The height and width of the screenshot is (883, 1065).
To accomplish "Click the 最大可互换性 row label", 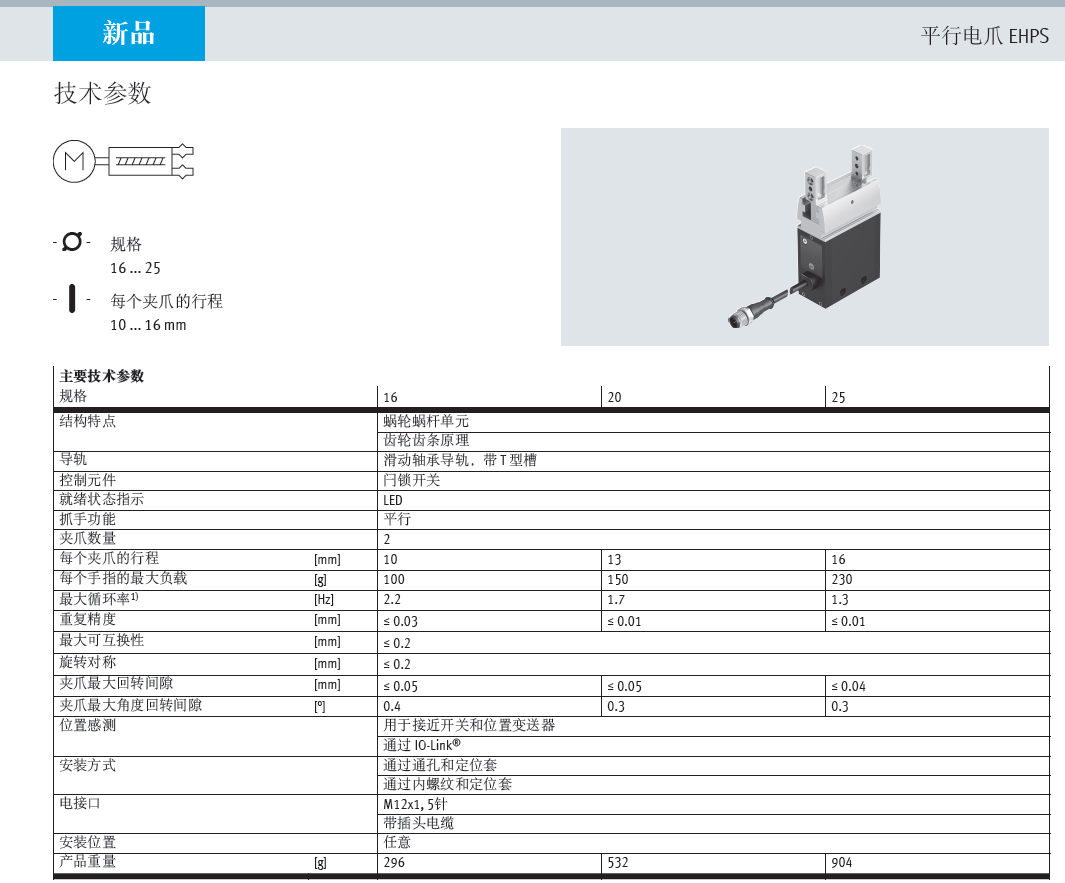I will tap(102, 640).
